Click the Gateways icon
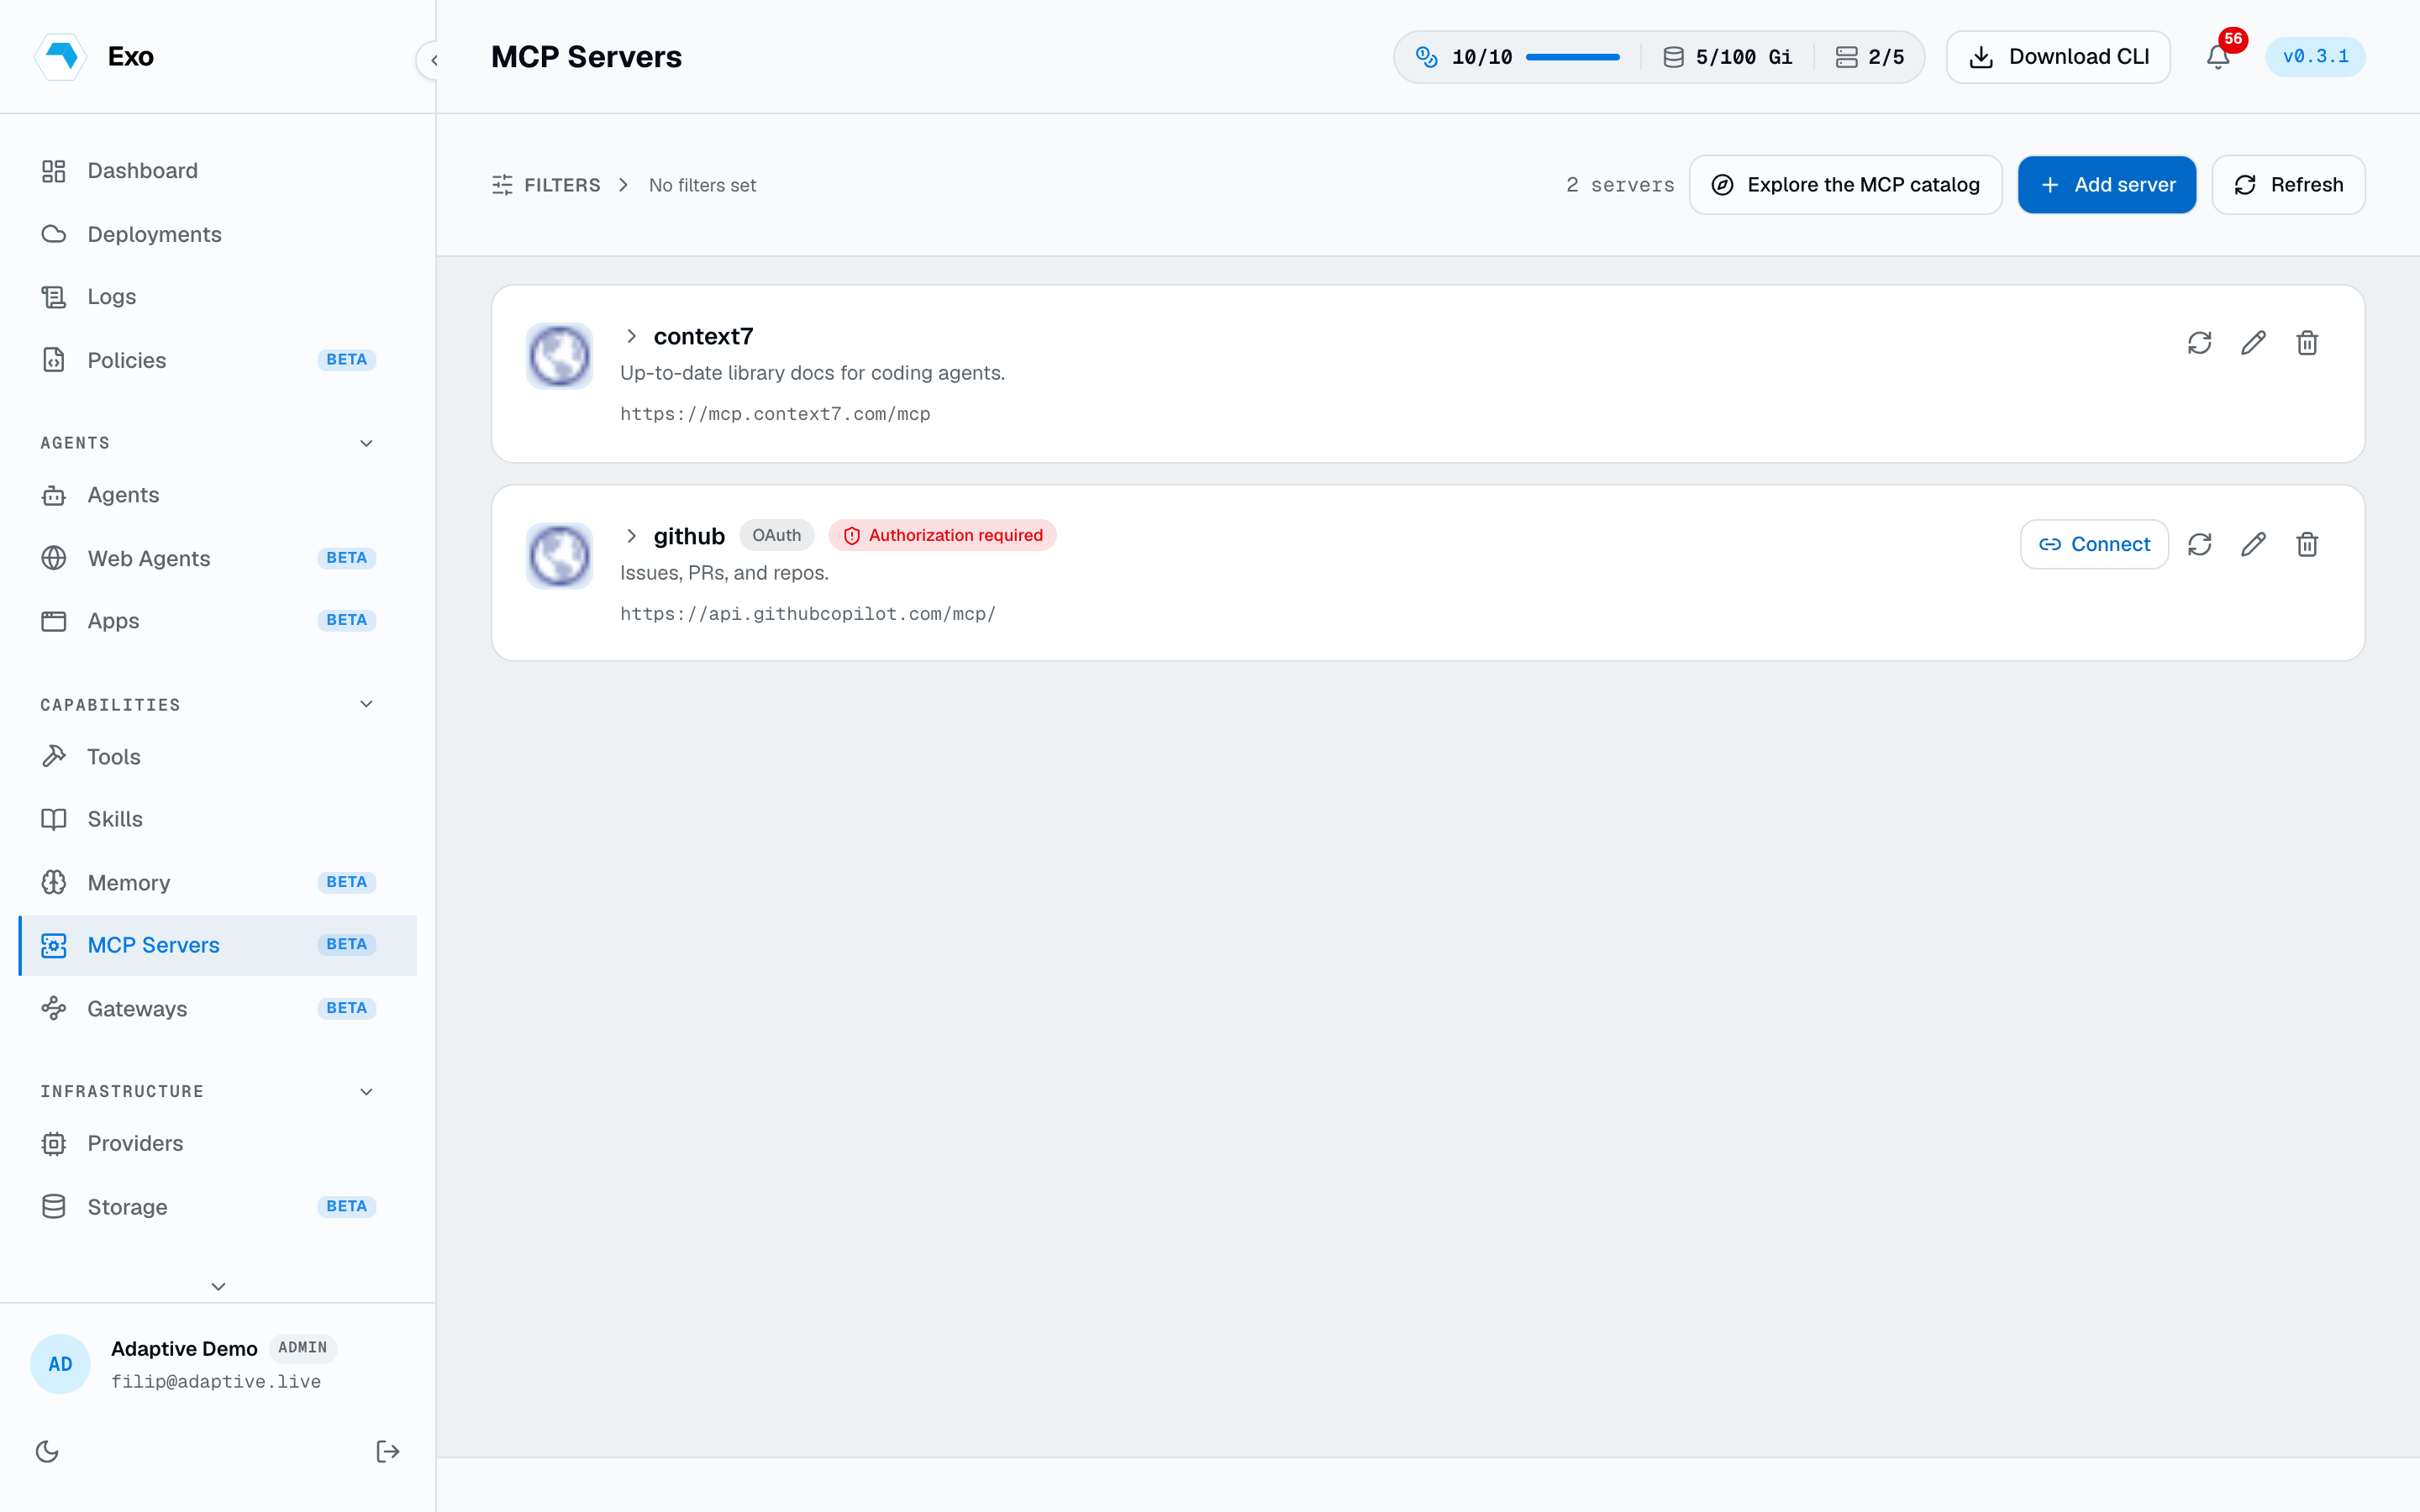The image size is (2420, 1512). 54,1008
